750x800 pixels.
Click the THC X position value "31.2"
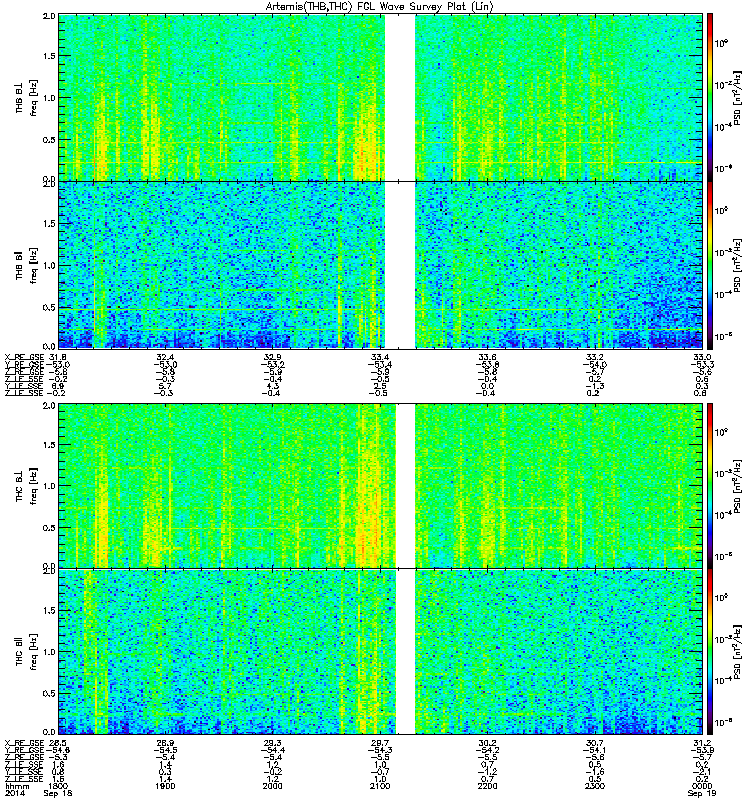tap(702, 743)
